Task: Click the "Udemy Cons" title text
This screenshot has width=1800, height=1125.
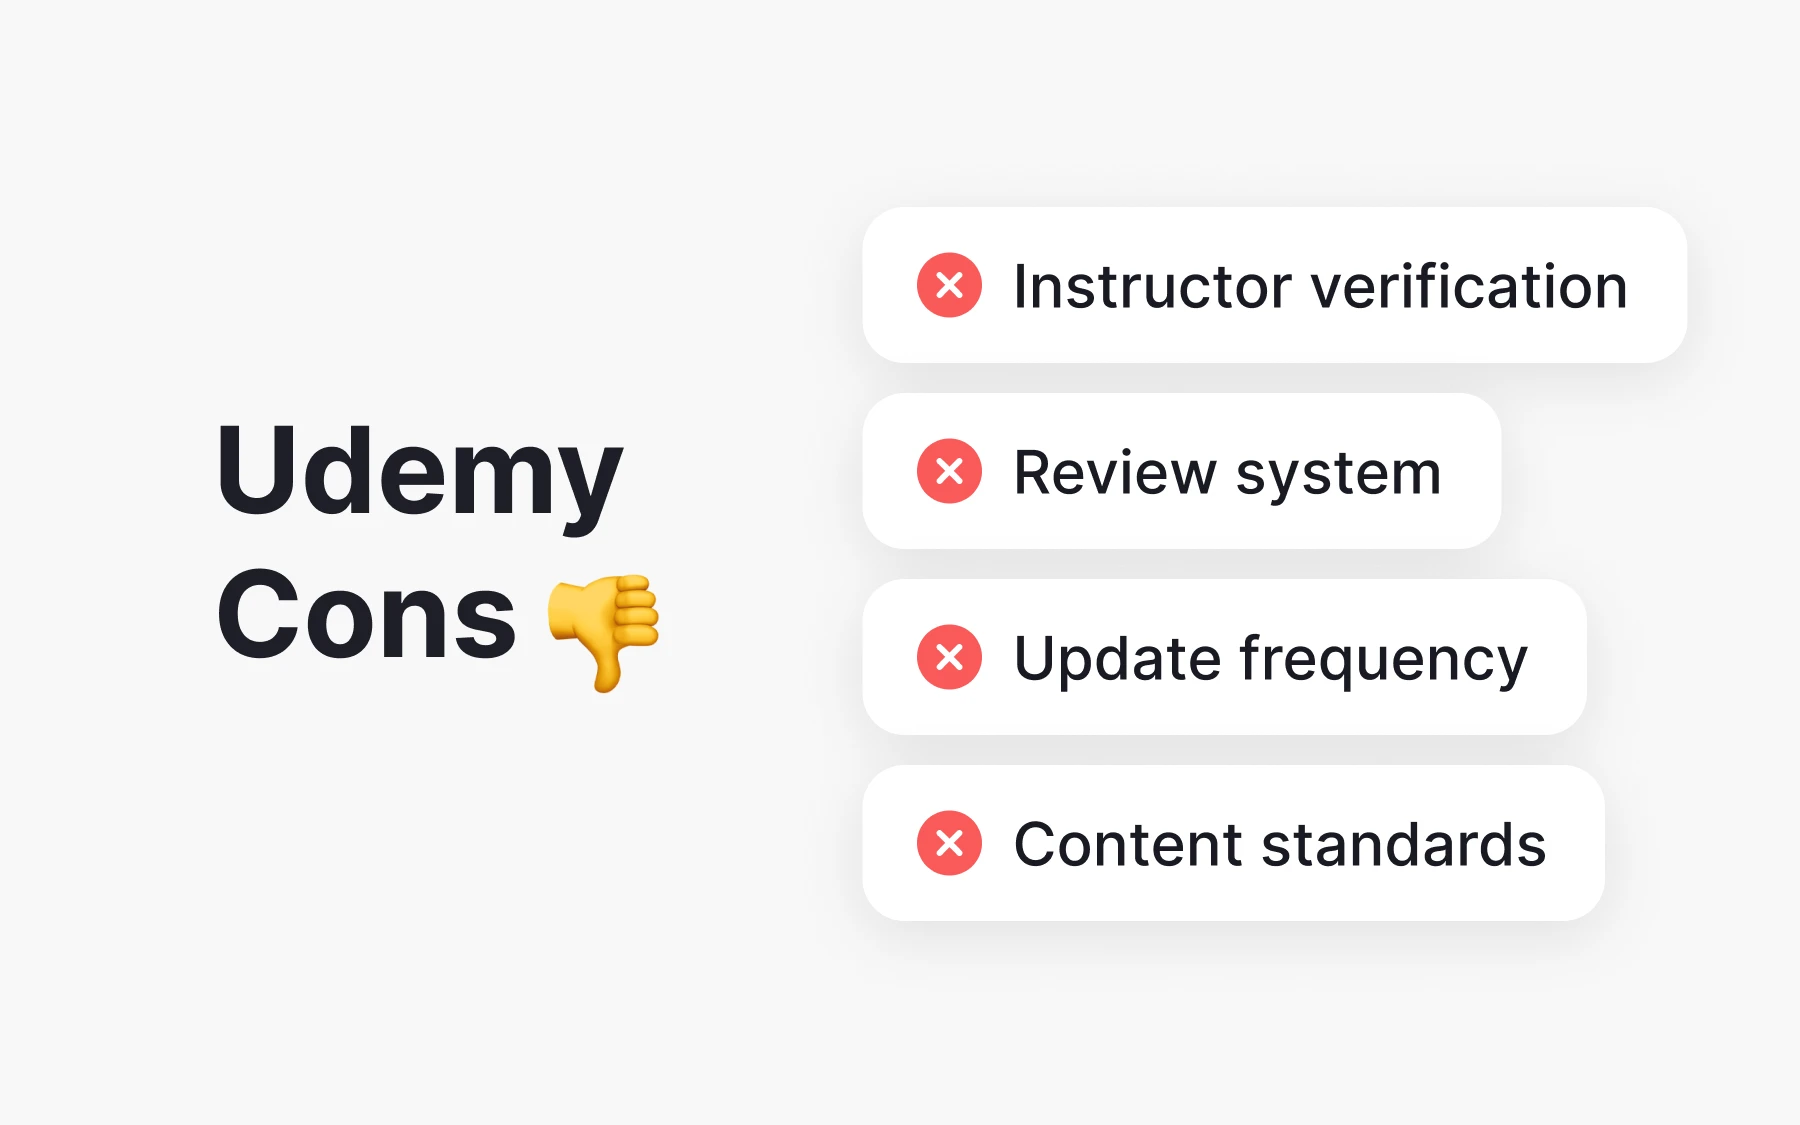Action: [x=419, y=542]
